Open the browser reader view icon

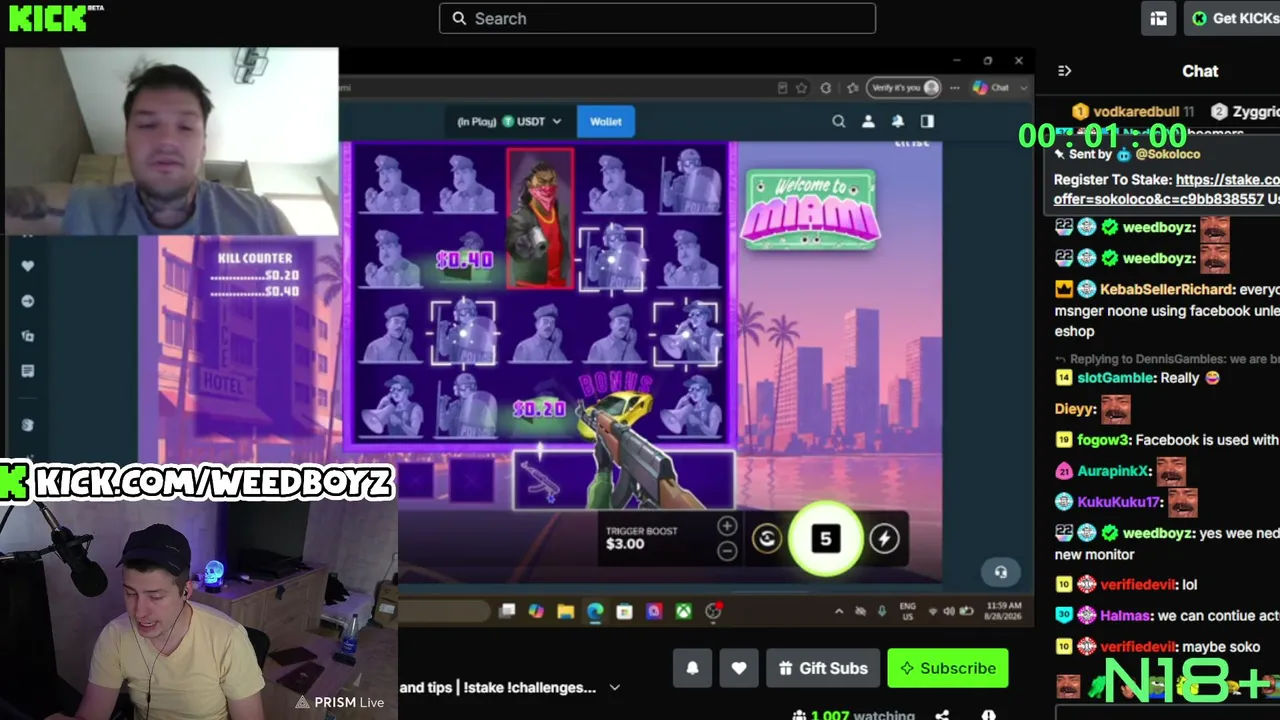point(782,88)
